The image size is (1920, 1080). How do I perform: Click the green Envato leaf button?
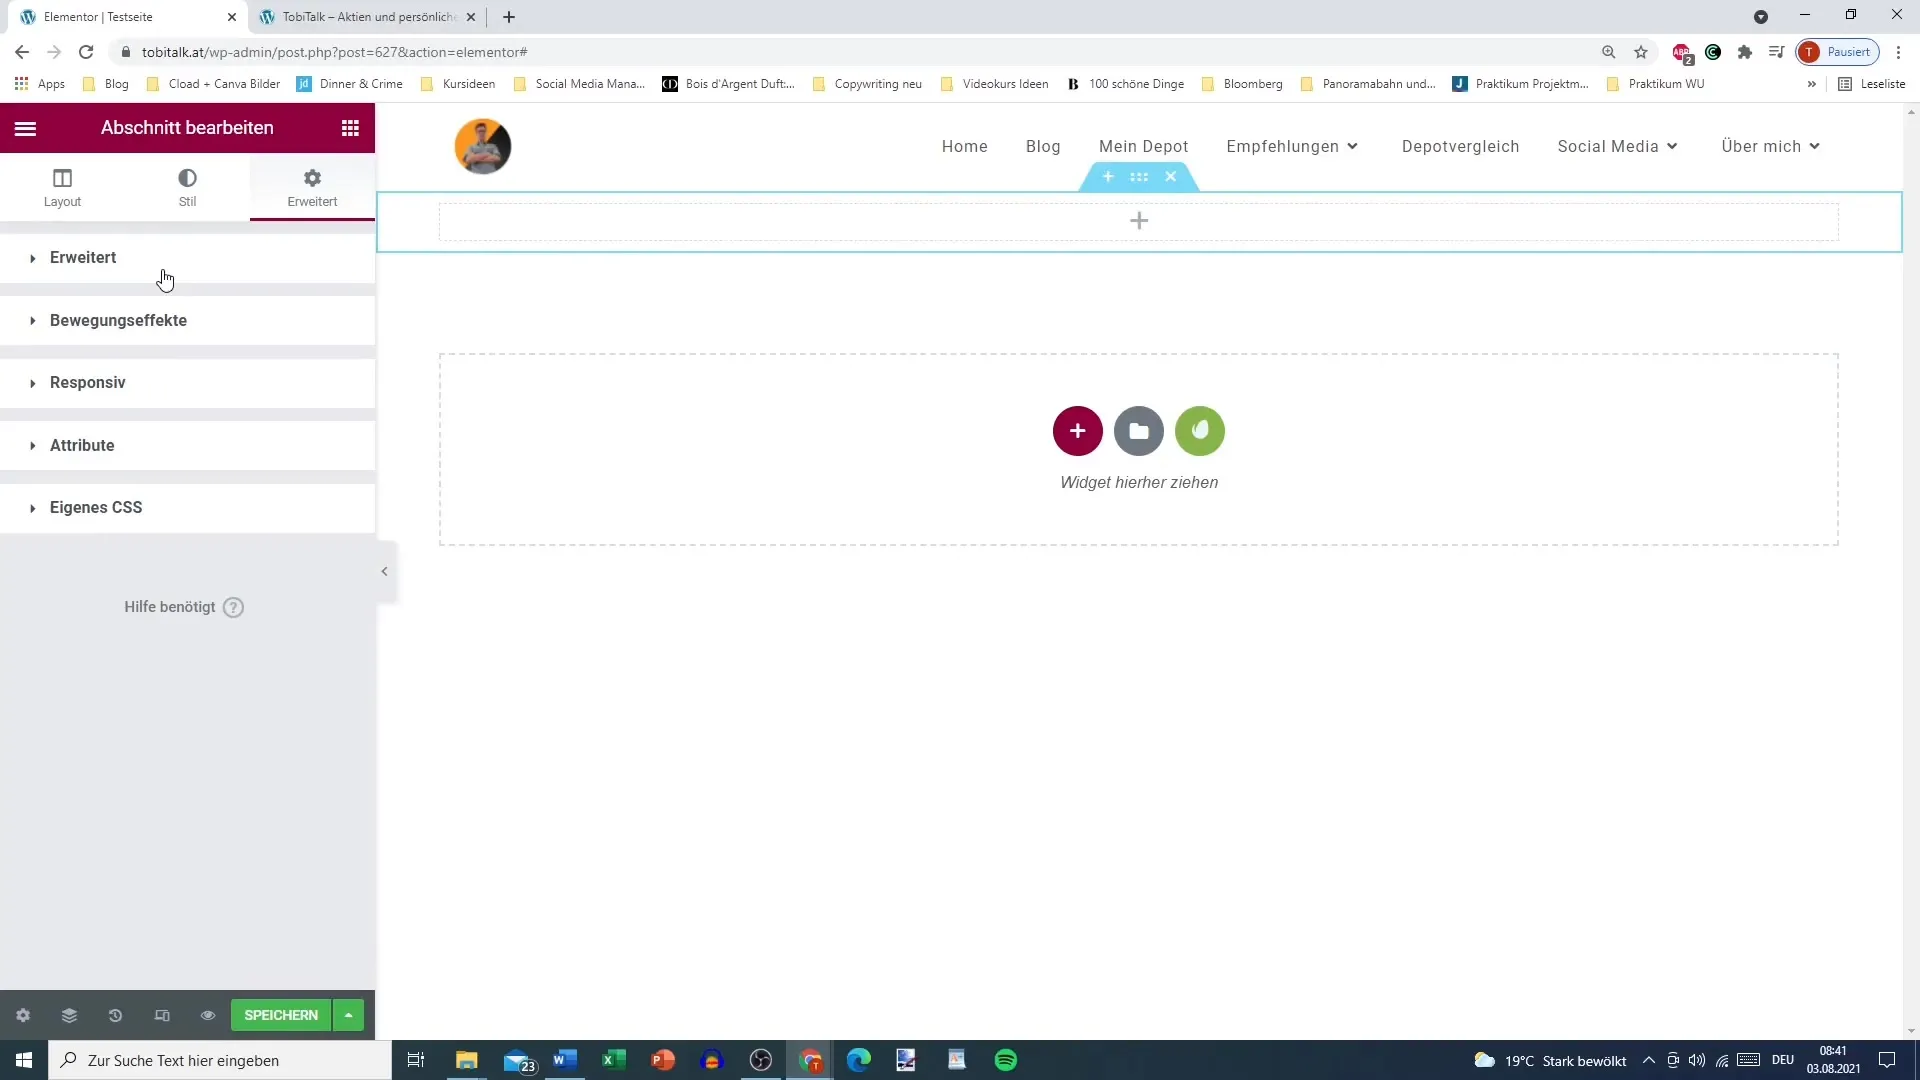coord(1200,431)
